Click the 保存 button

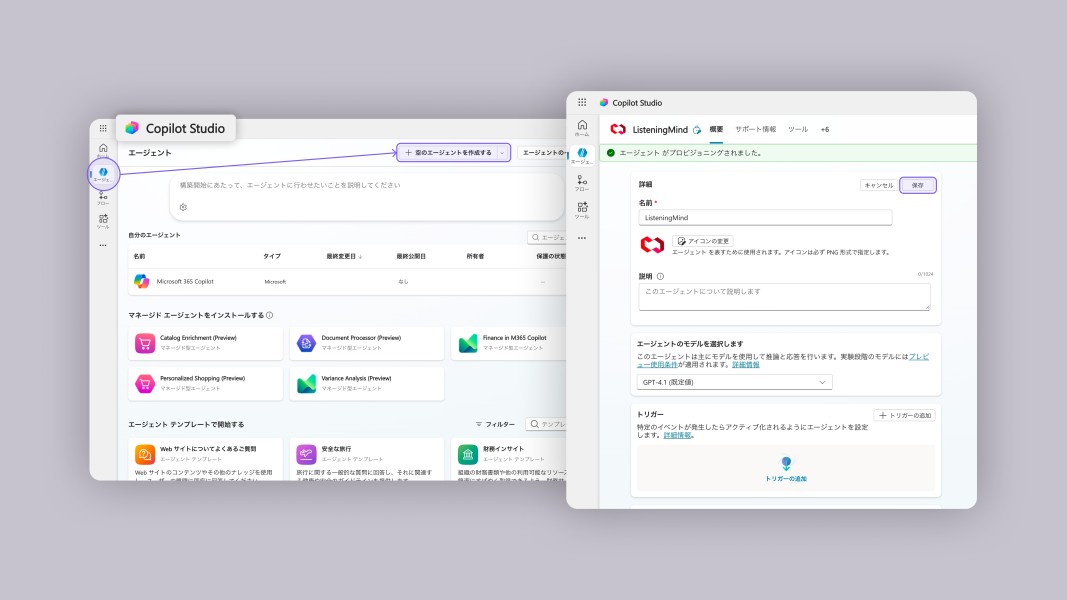pos(920,184)
